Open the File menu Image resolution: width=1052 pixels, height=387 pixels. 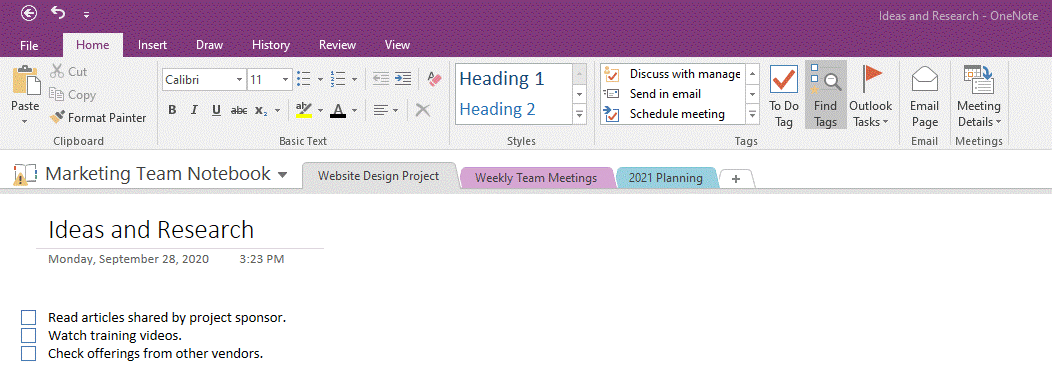[29, 45]
